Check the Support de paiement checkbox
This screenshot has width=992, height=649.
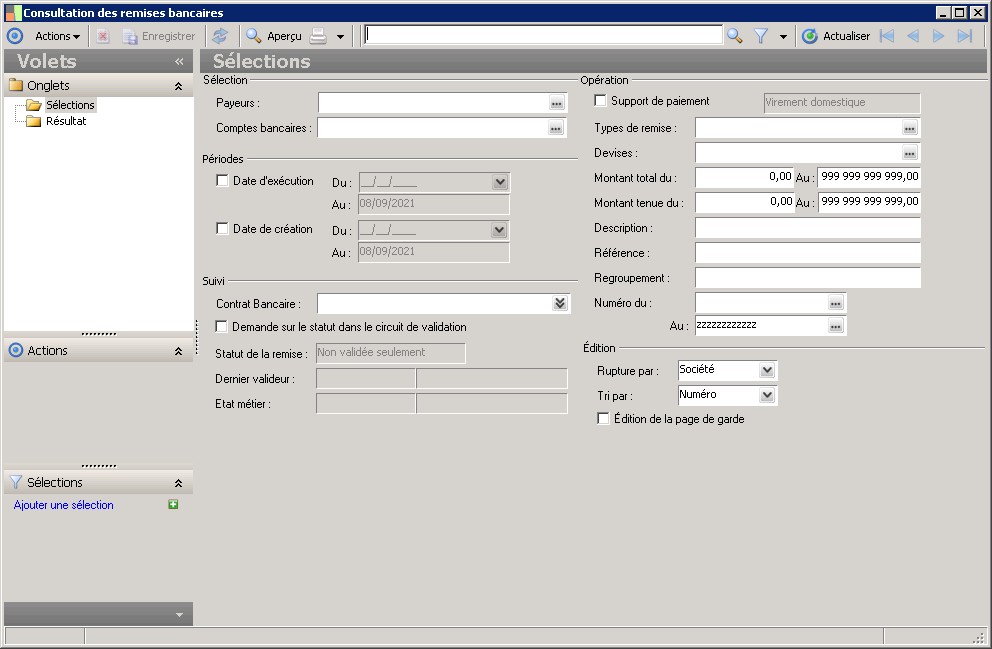(600, 101)
